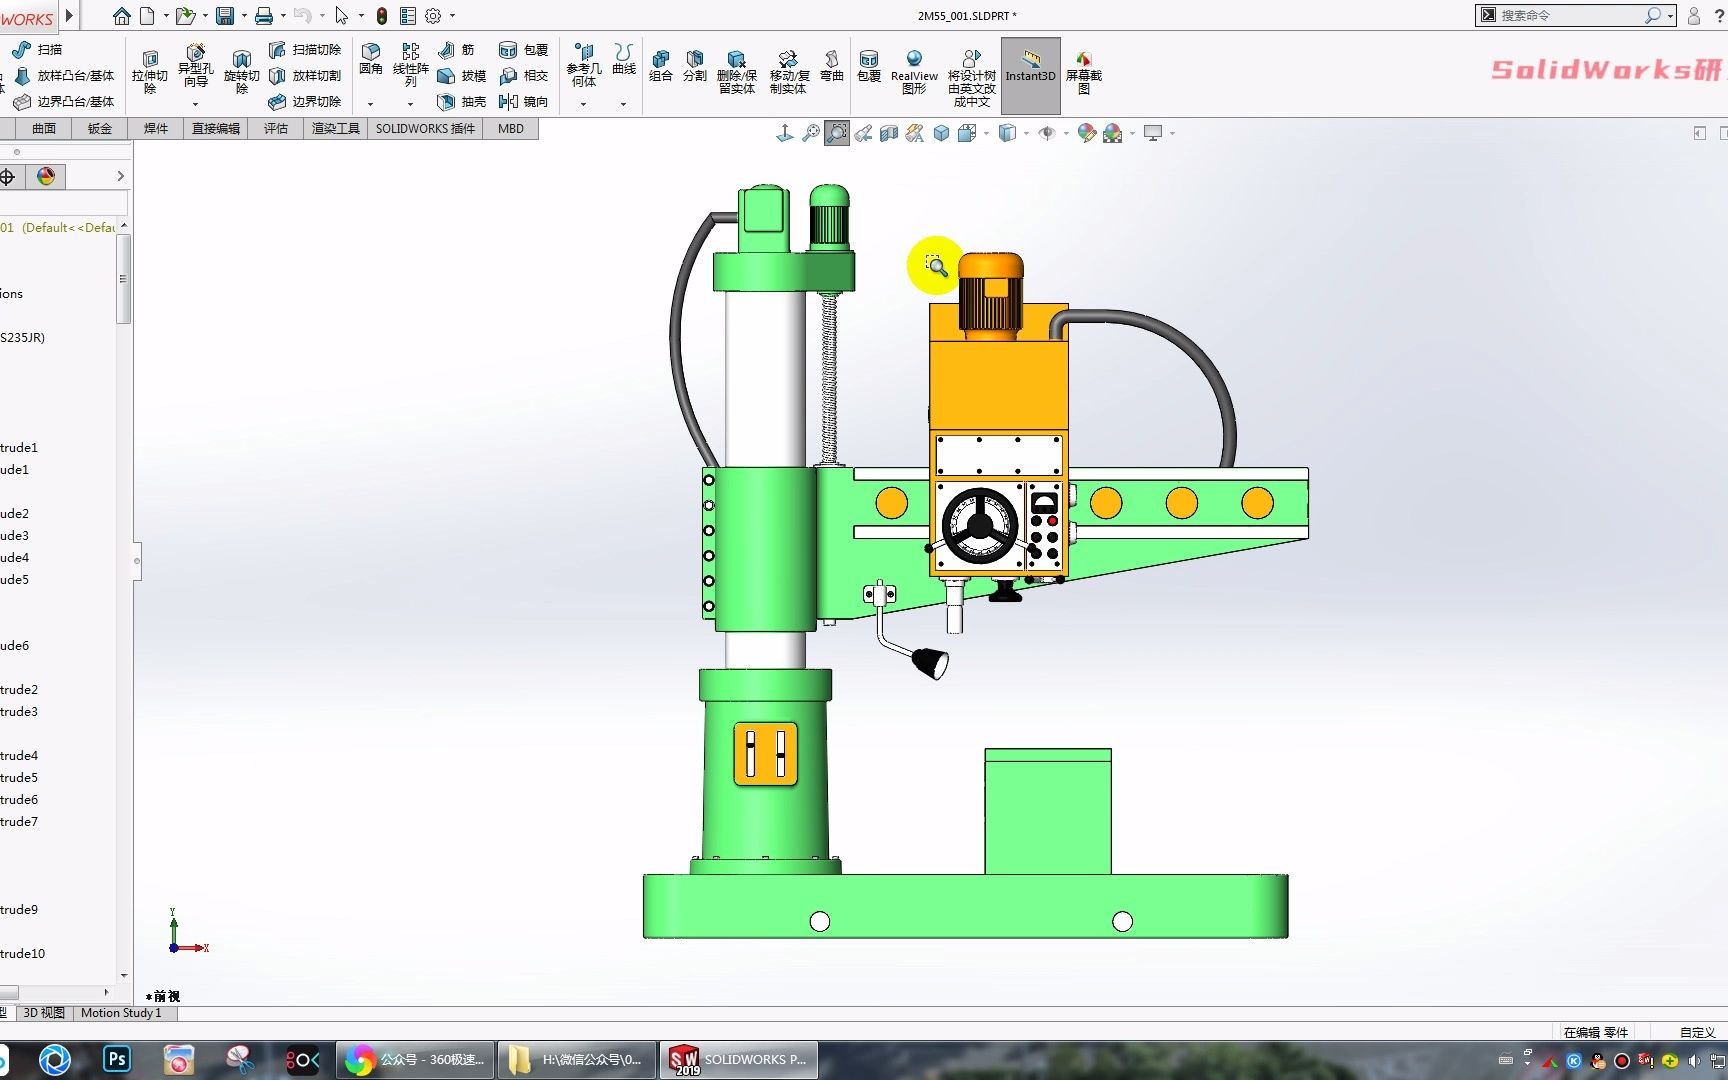Viewport: 1728px width, 1080px height.
Task: Click the 屏幕截图 screen capture tool
Action: click(1083, 72)
